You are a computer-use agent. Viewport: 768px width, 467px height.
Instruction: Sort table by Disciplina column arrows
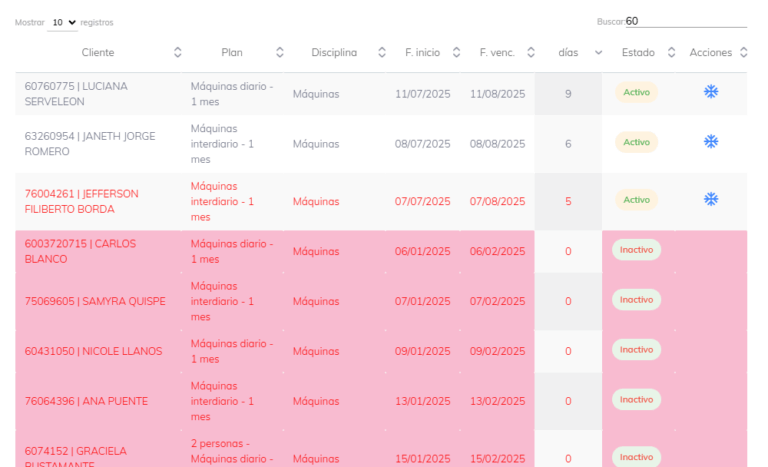click(381, 53)
